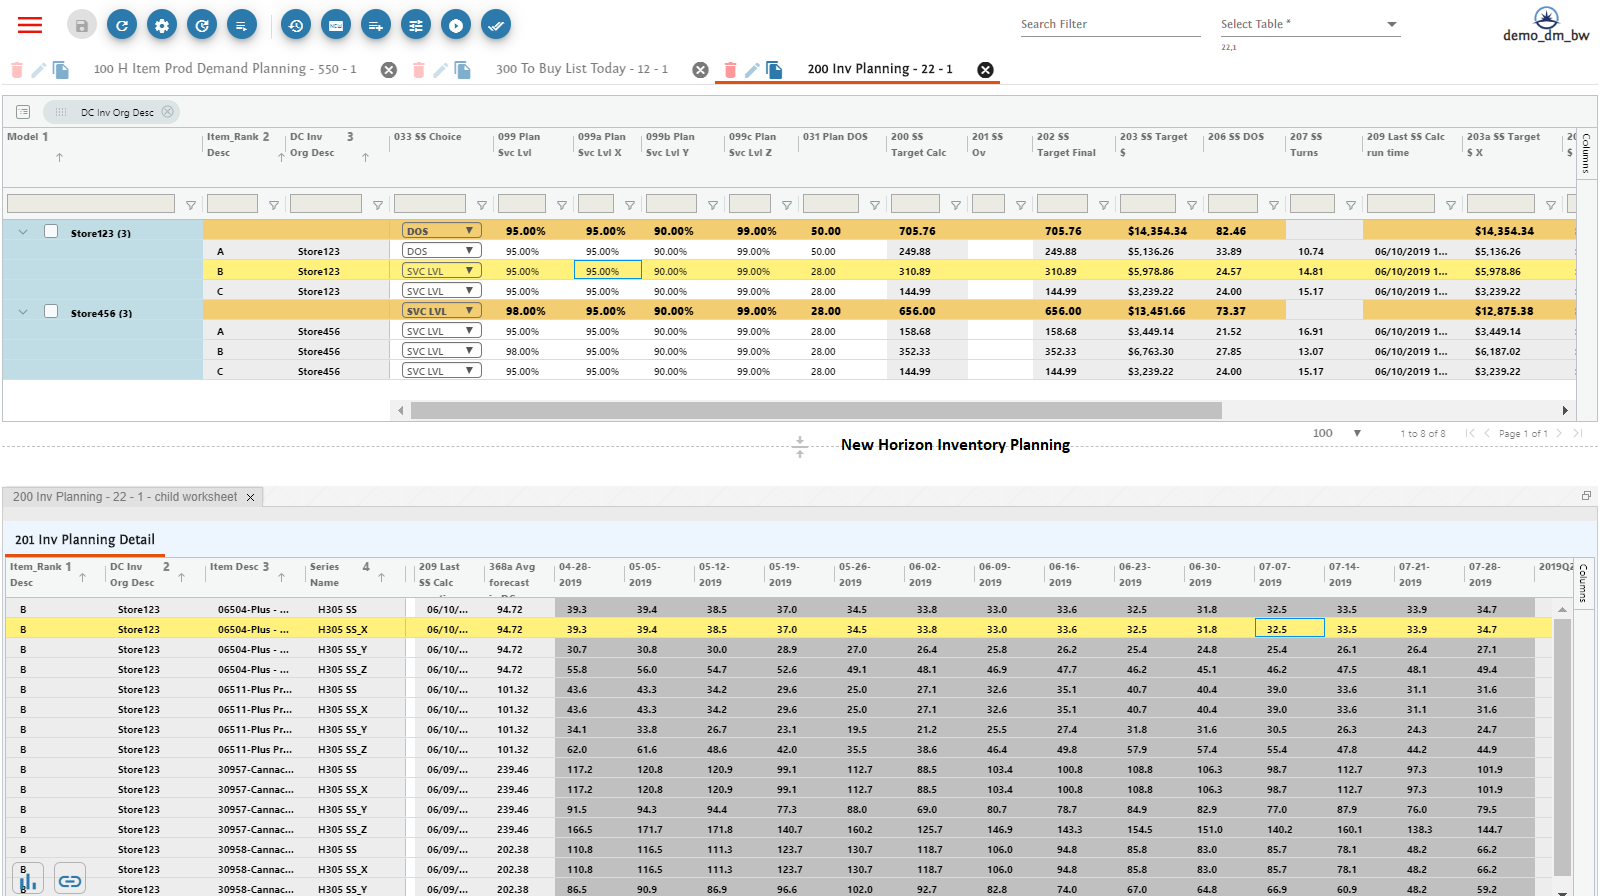Screen dimensions: 1600x896
Task: Open the Select Table dropdown
Action: pos(1391,24)
